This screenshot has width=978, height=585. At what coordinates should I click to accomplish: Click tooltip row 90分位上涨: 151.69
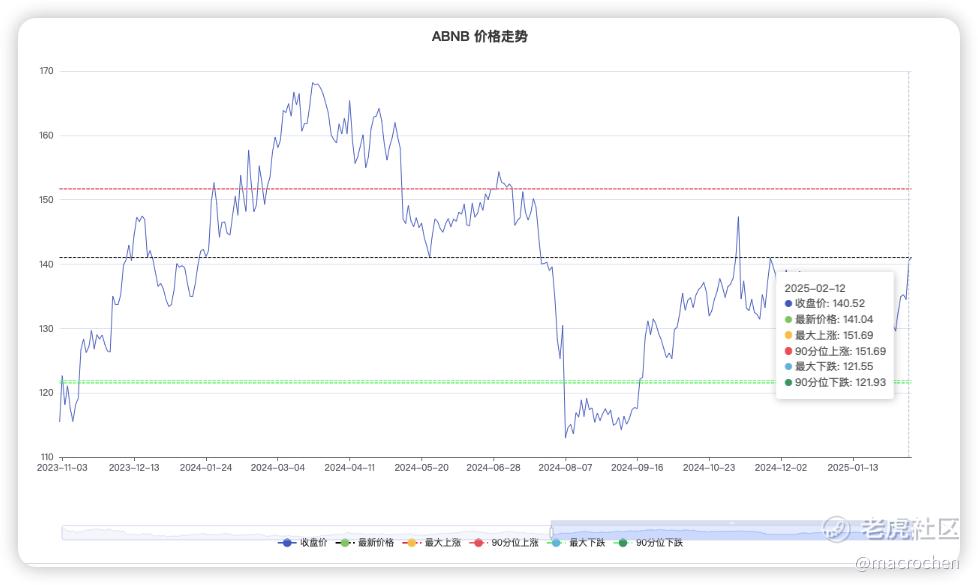[x=835, y=351]
